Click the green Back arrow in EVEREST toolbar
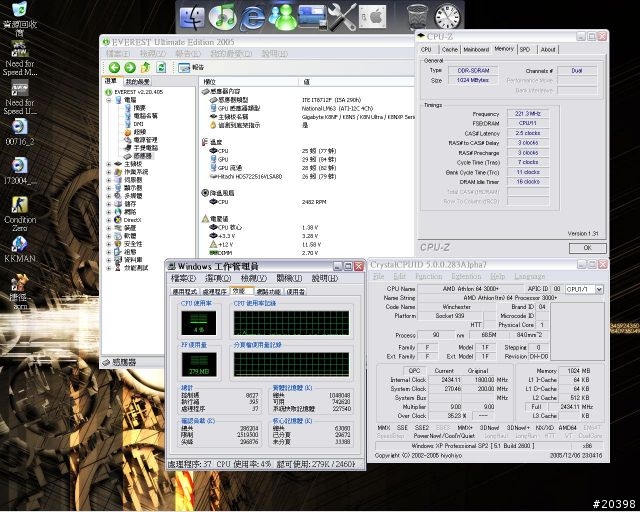 pos(114,67)
